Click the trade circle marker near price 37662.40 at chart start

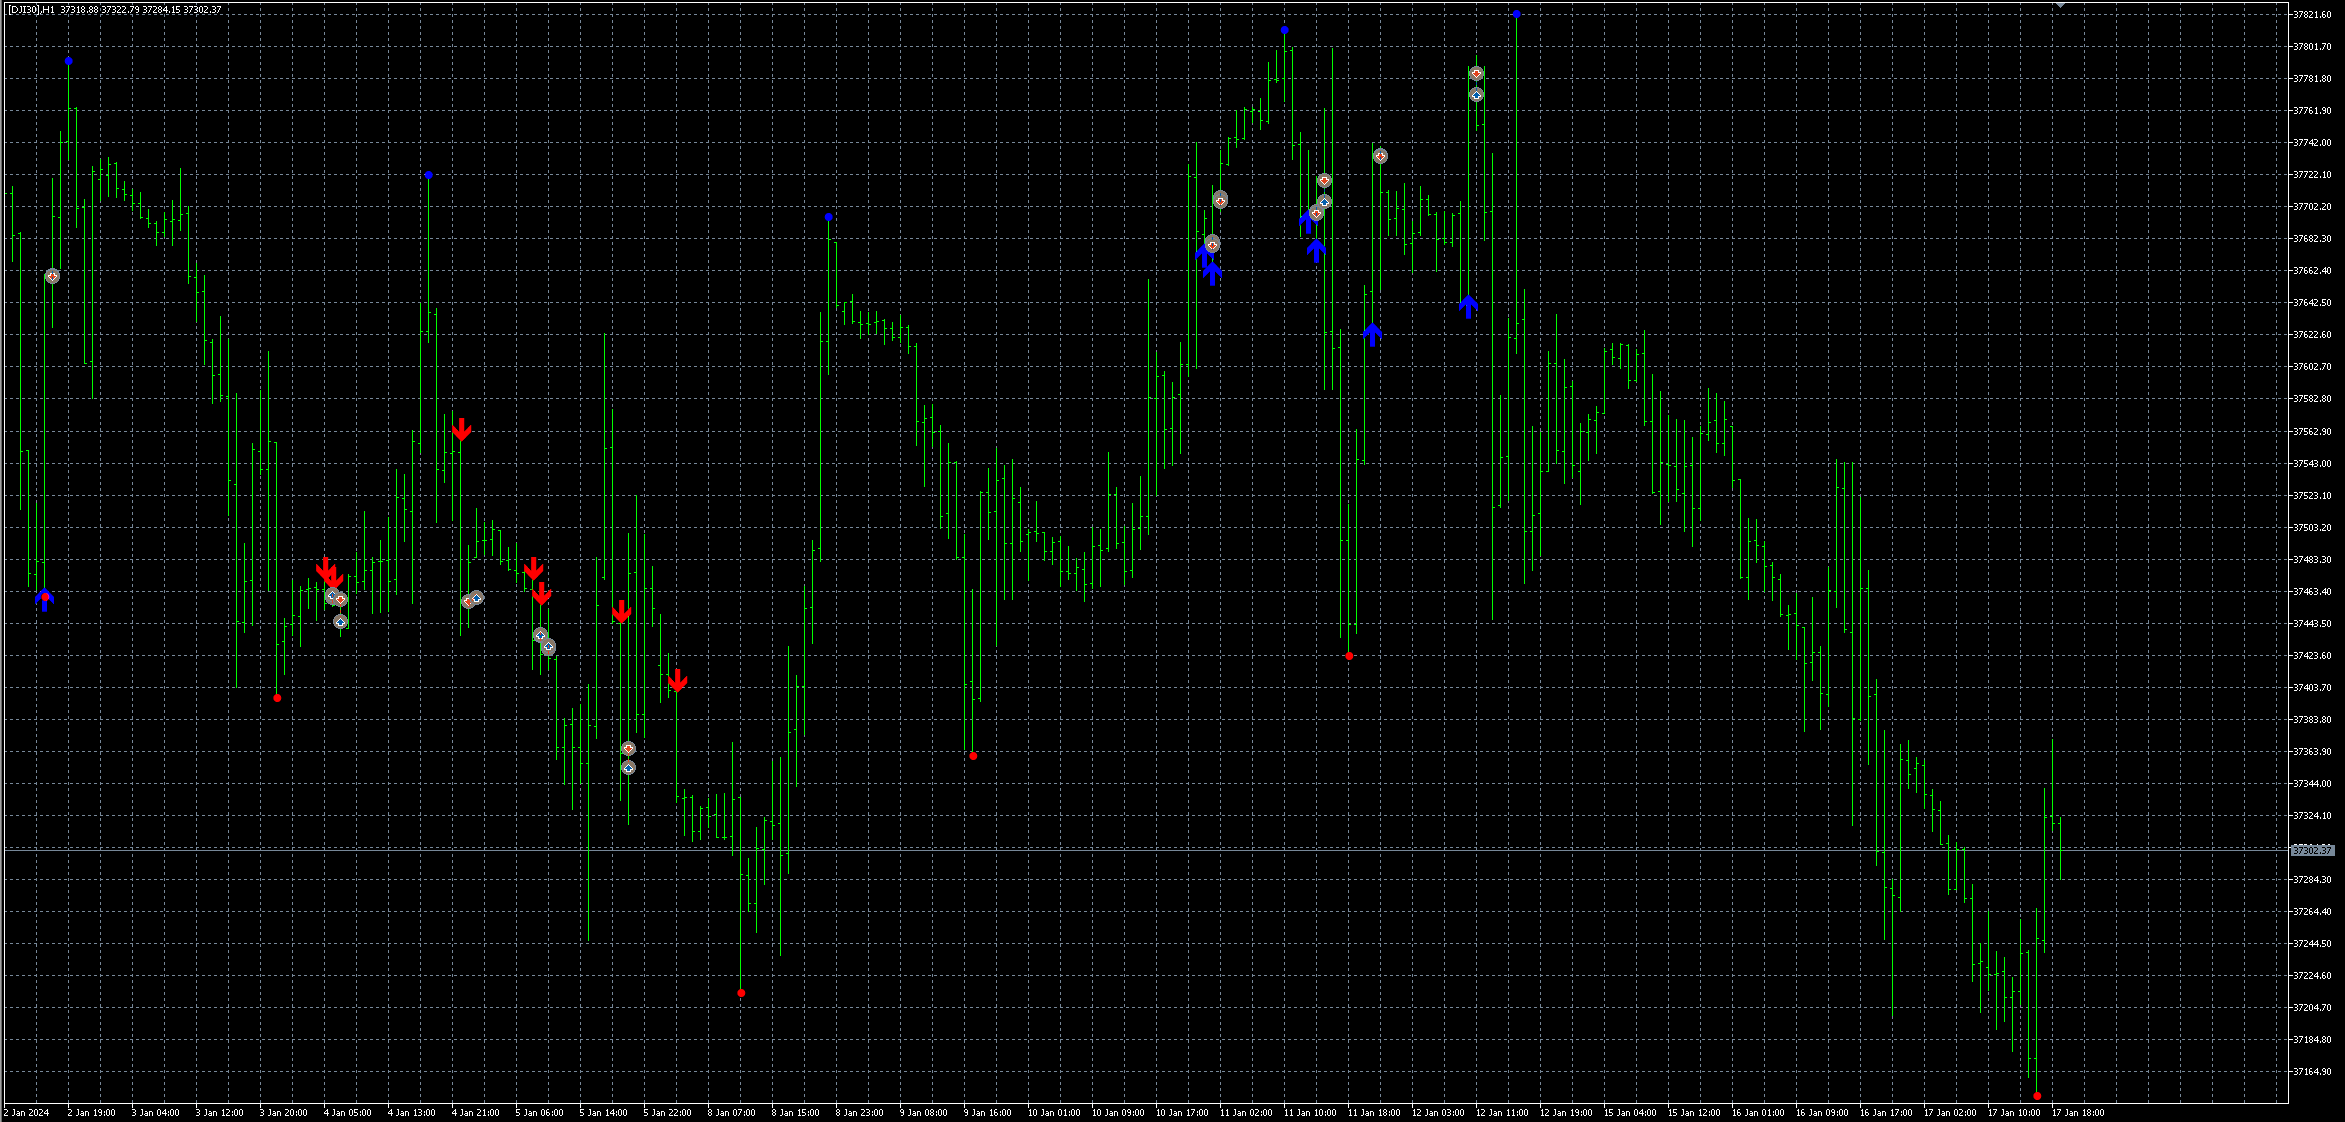point(53,276)
